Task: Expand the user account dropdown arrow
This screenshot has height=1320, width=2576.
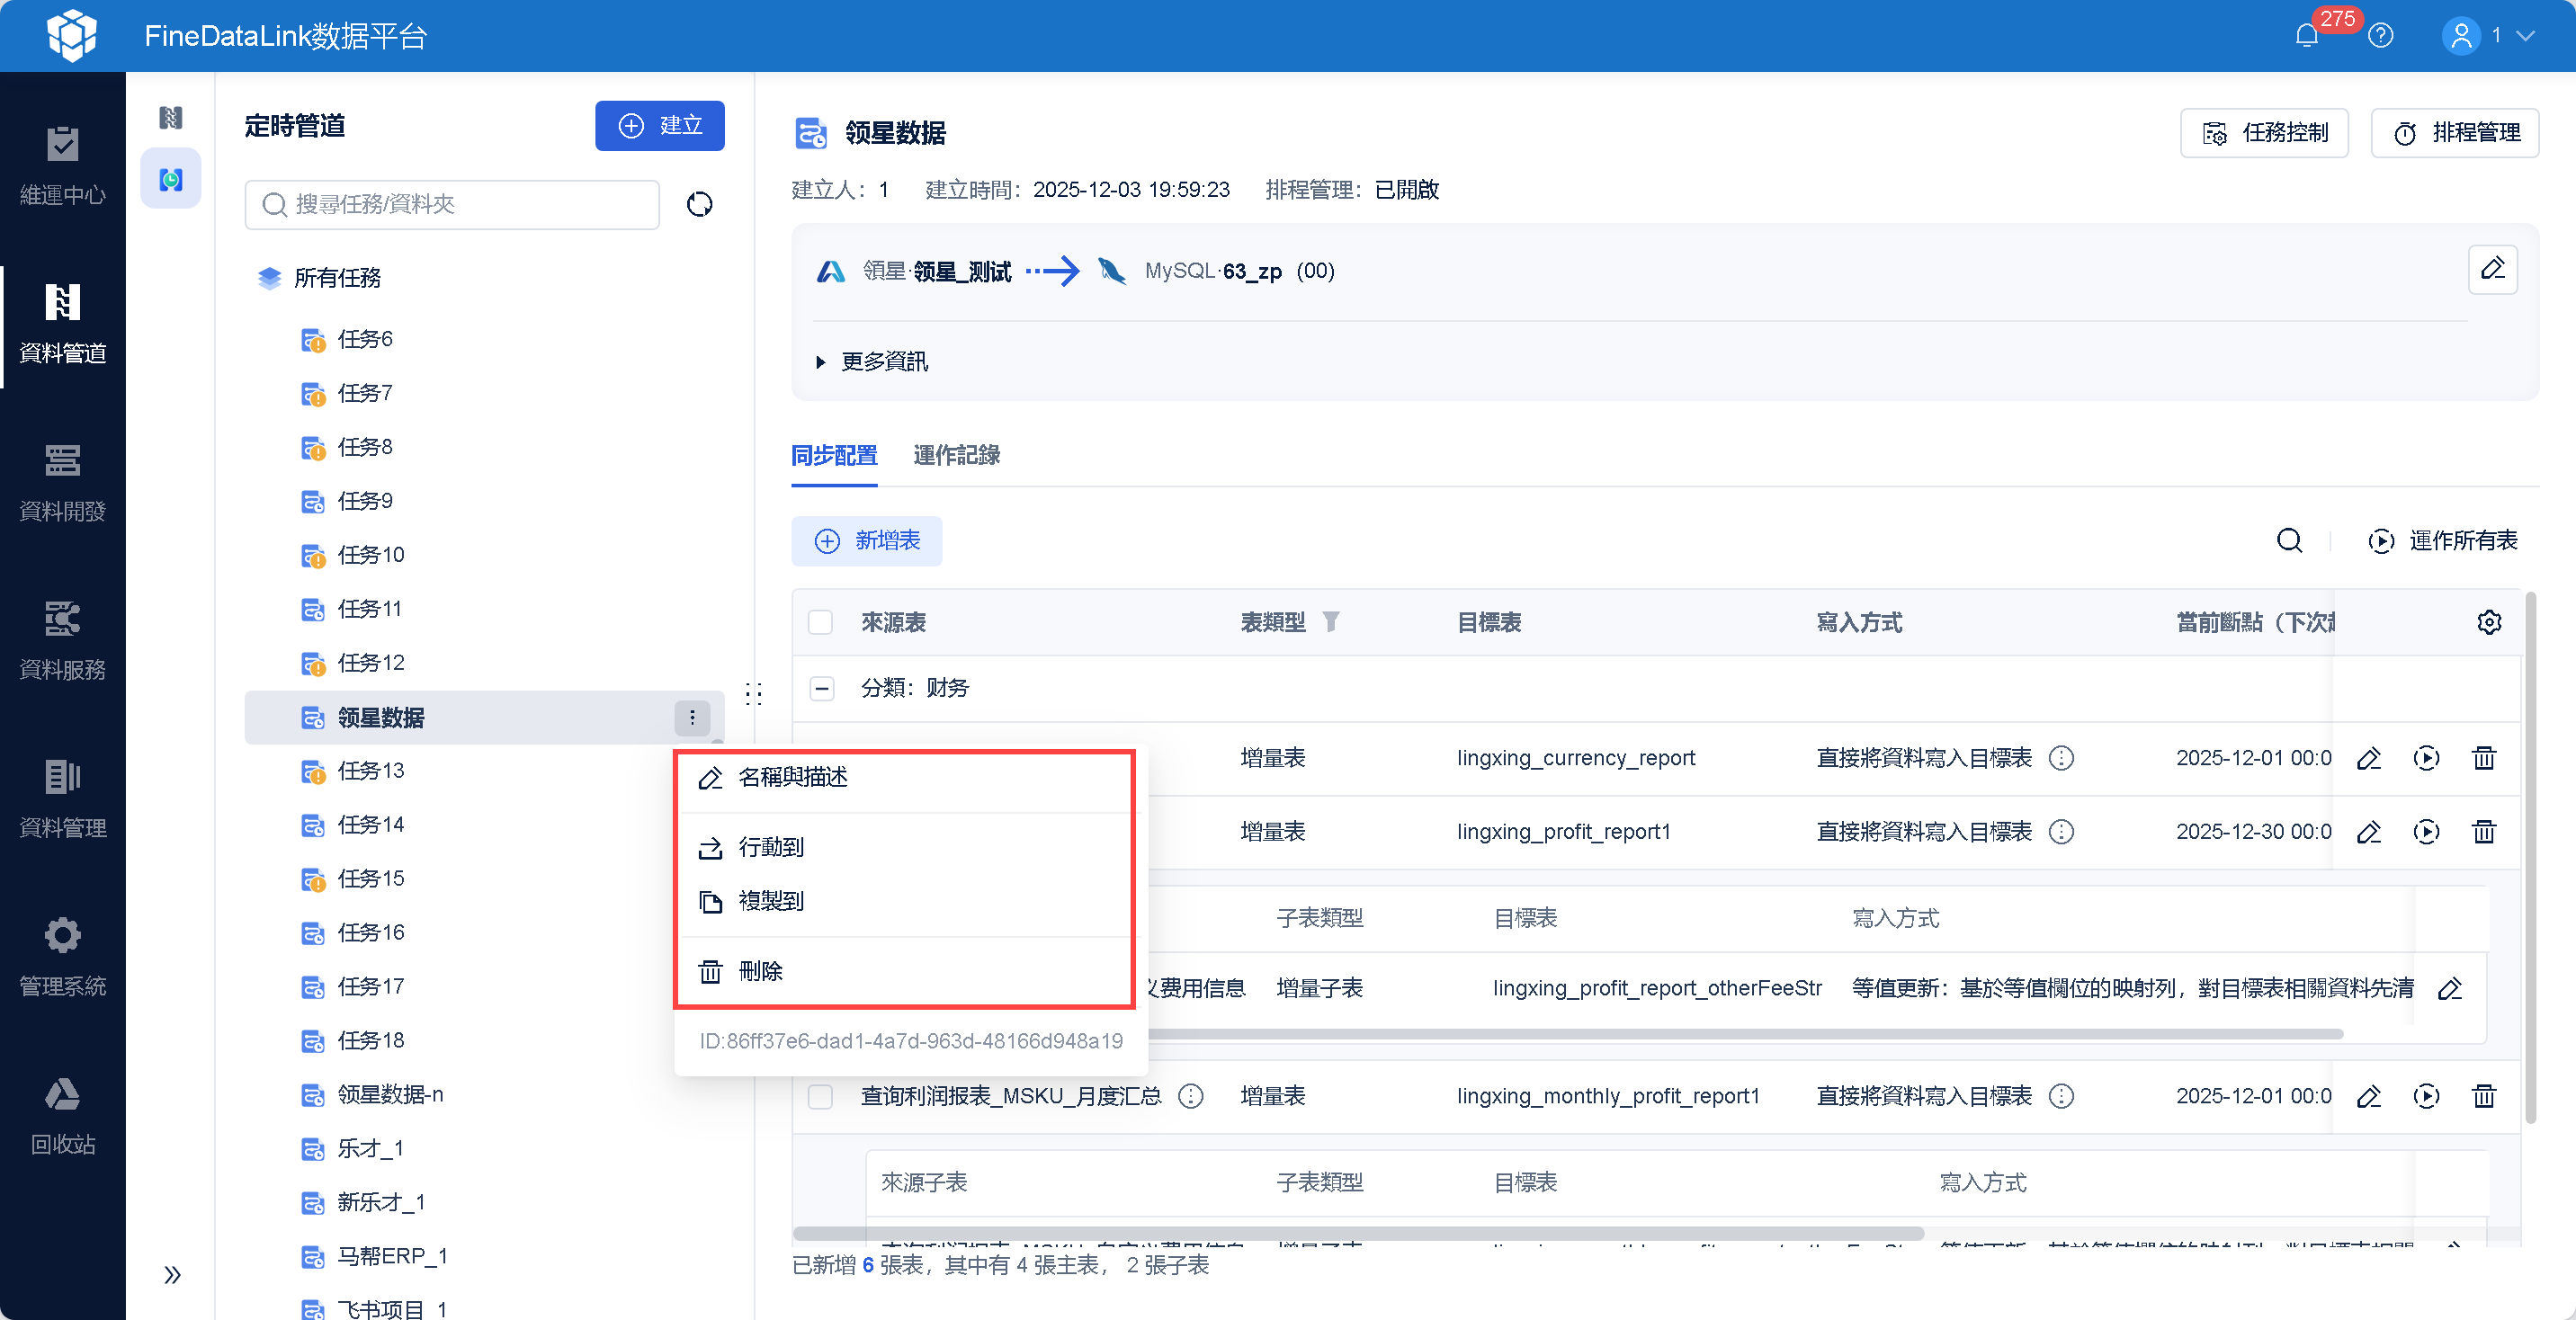Action: (2525, 36)
